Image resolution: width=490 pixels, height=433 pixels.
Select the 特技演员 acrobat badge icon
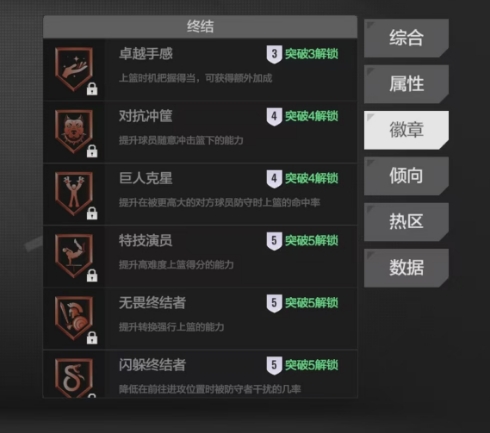tap(74, 256)
